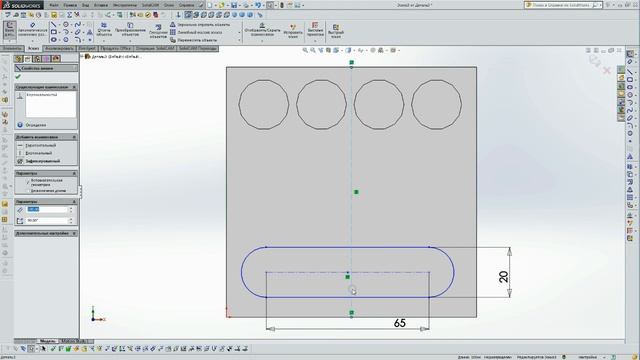Screen dimensions: 640x360
Task: Select the Line sketch tool
Action: pos(53,24)
